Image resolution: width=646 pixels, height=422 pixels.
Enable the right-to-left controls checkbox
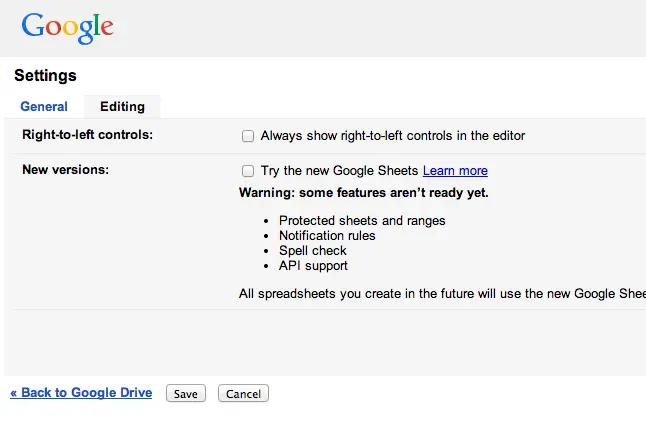[248, 136]
